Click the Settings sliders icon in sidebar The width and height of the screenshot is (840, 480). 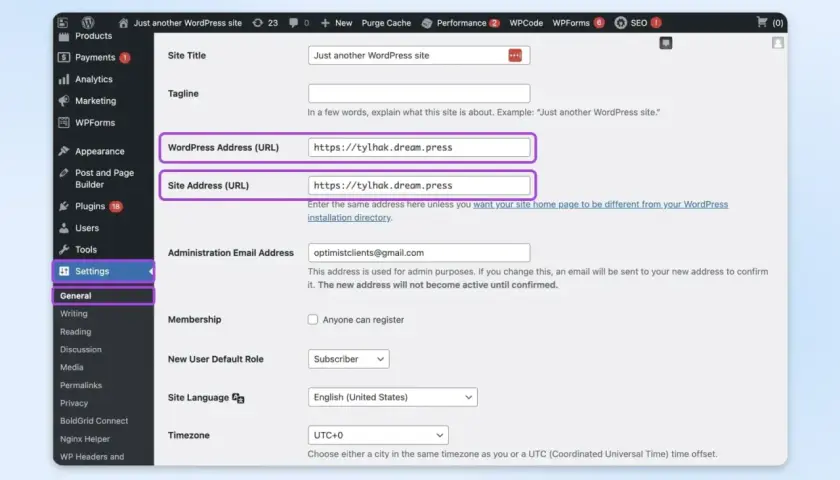click(x=64, y=271)
